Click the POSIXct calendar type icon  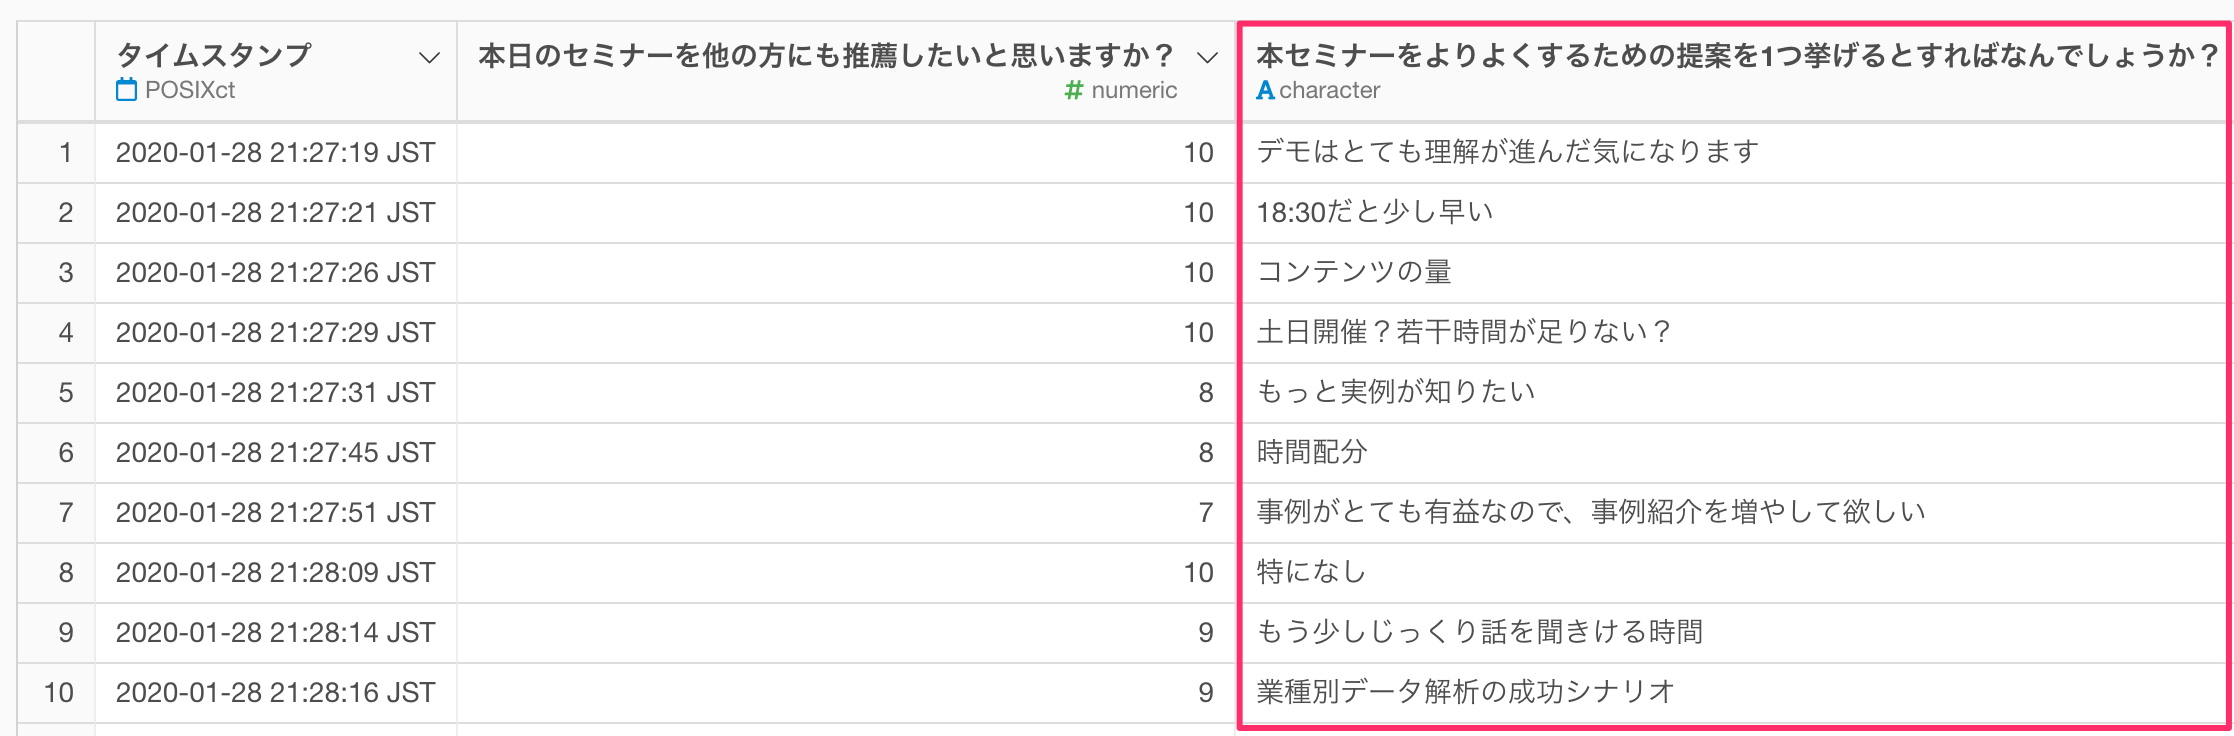pos(126,90)
